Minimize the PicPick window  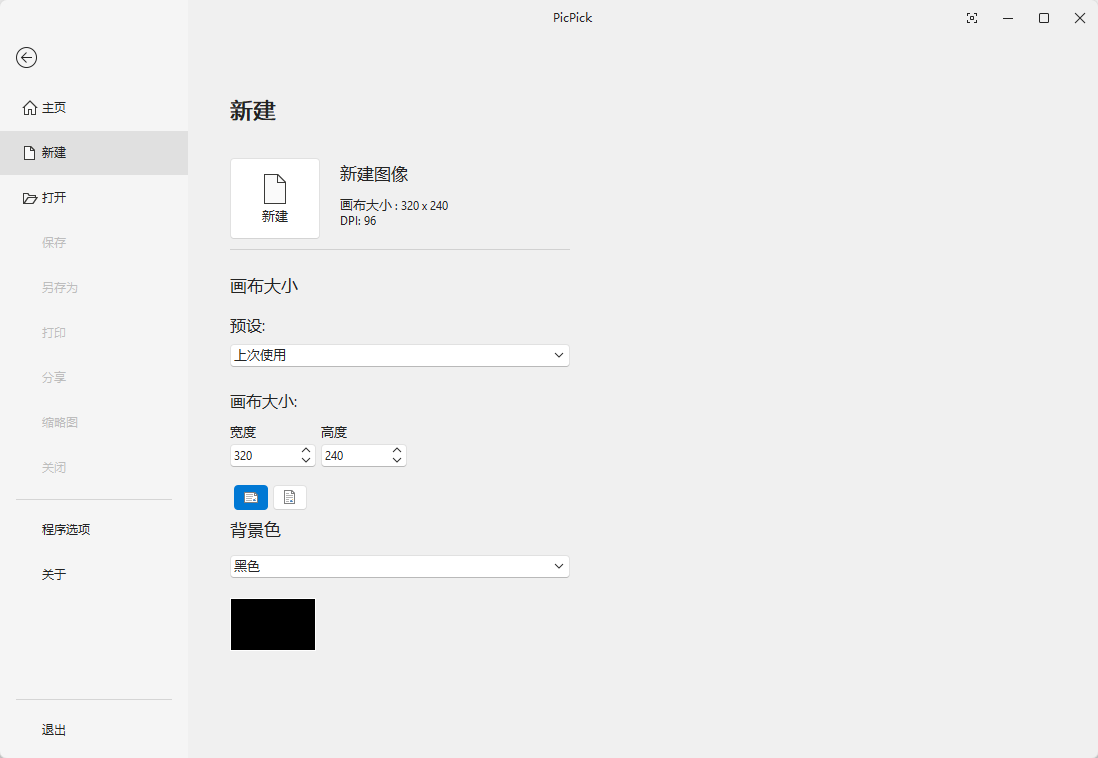(1008, 18)
